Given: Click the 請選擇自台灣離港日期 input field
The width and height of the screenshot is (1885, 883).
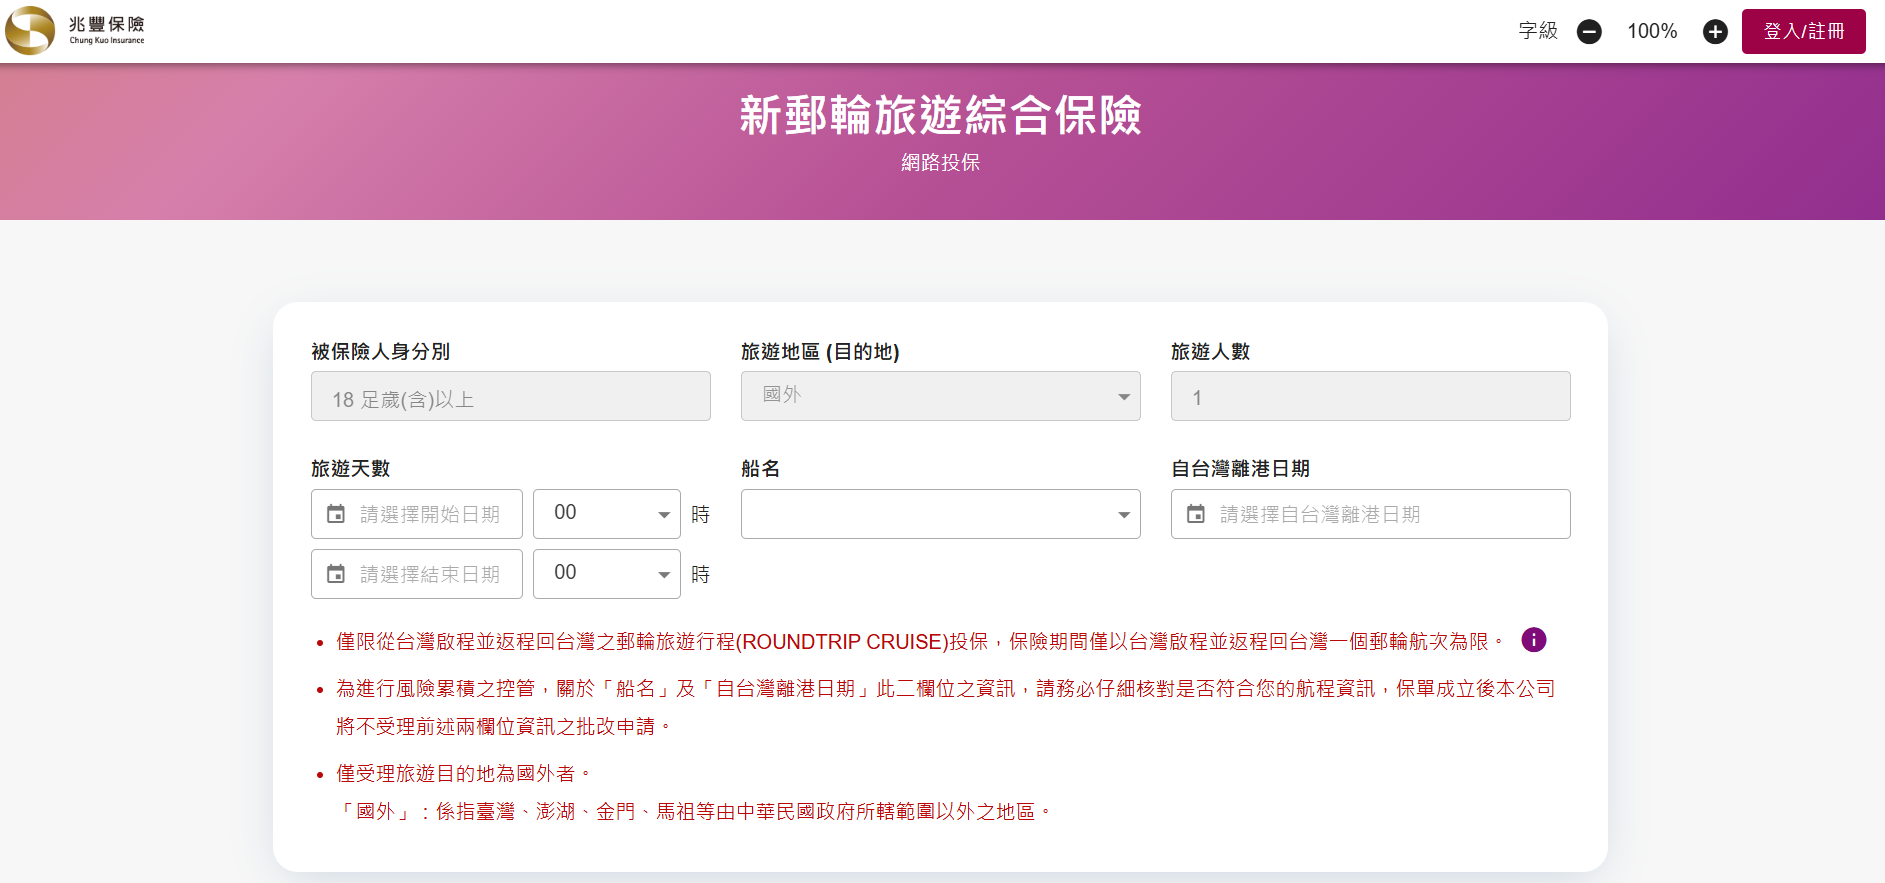Looking at the screenshot, I should (1370, 514).
